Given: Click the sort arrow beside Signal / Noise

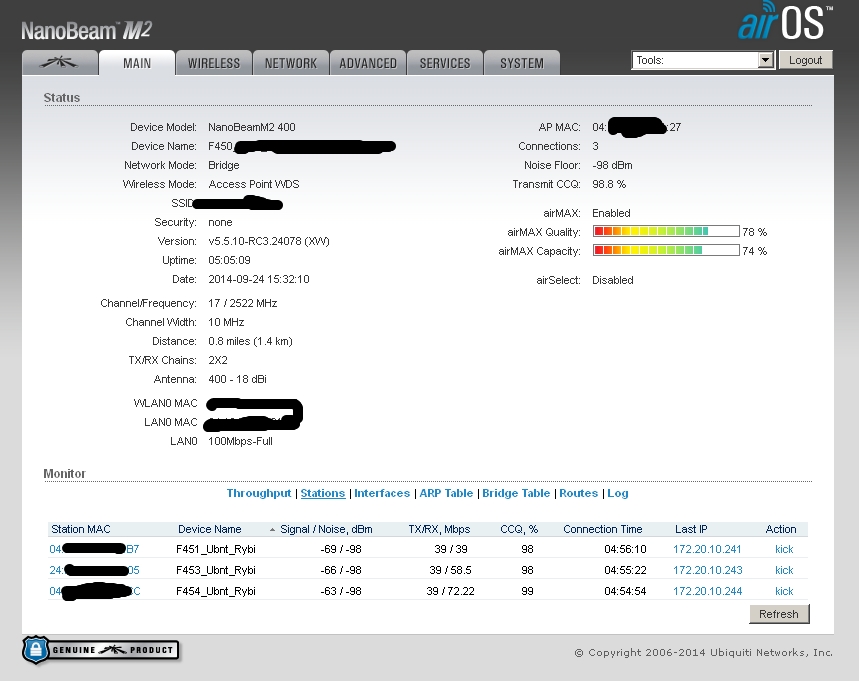Looking at the screenshot, I should [x=272, y=530].
